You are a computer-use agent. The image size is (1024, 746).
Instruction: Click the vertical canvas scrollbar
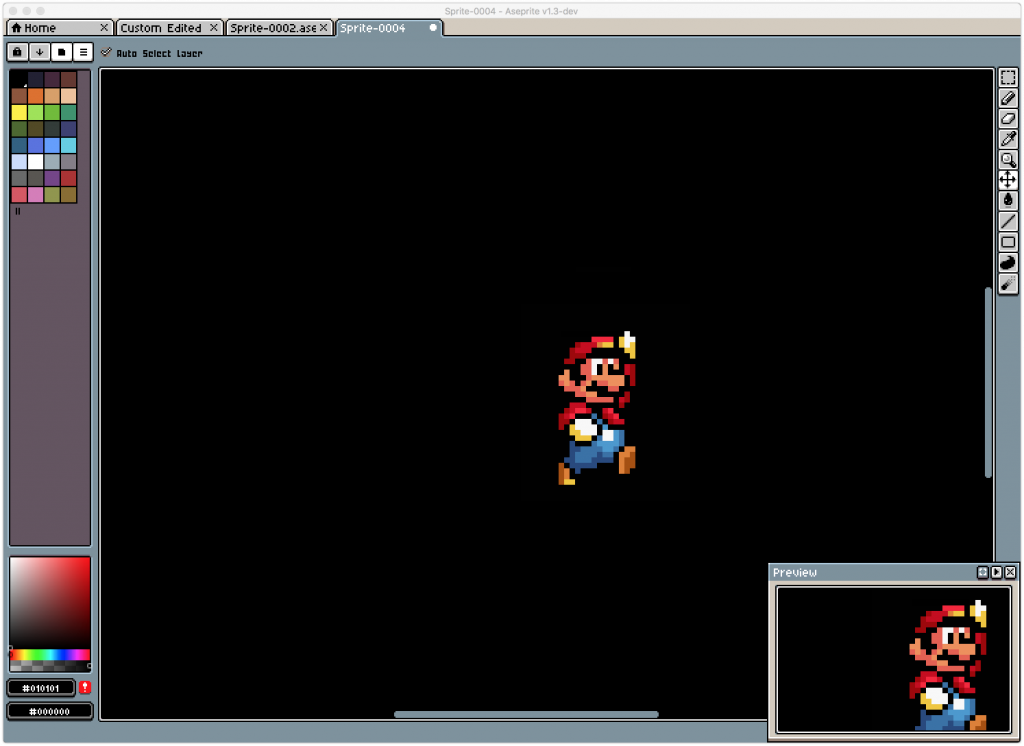click(x=987, y=383)
